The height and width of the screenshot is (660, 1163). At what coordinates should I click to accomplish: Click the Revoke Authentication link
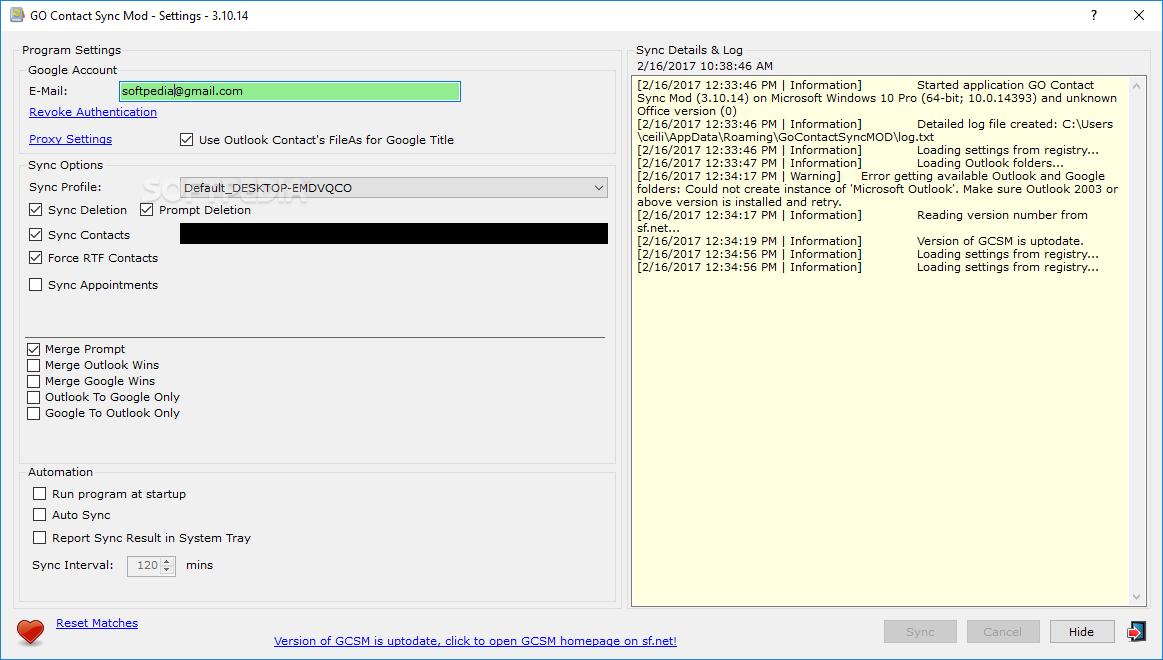tap(93, 112)
